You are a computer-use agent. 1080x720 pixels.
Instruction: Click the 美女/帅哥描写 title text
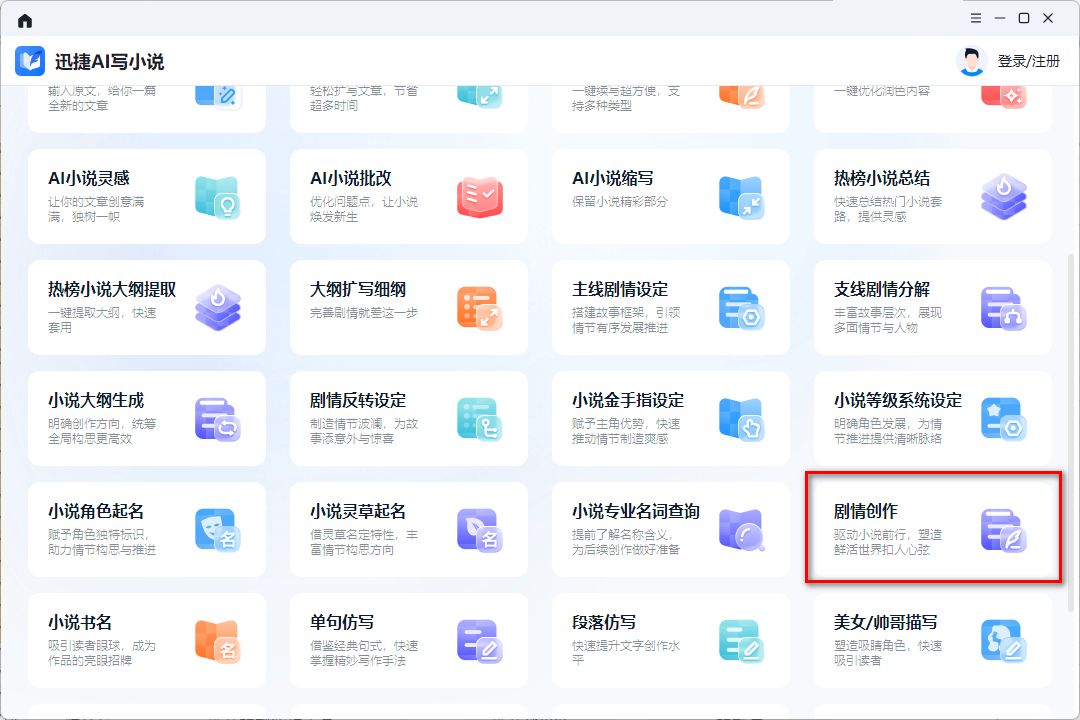tap(885, 622)
